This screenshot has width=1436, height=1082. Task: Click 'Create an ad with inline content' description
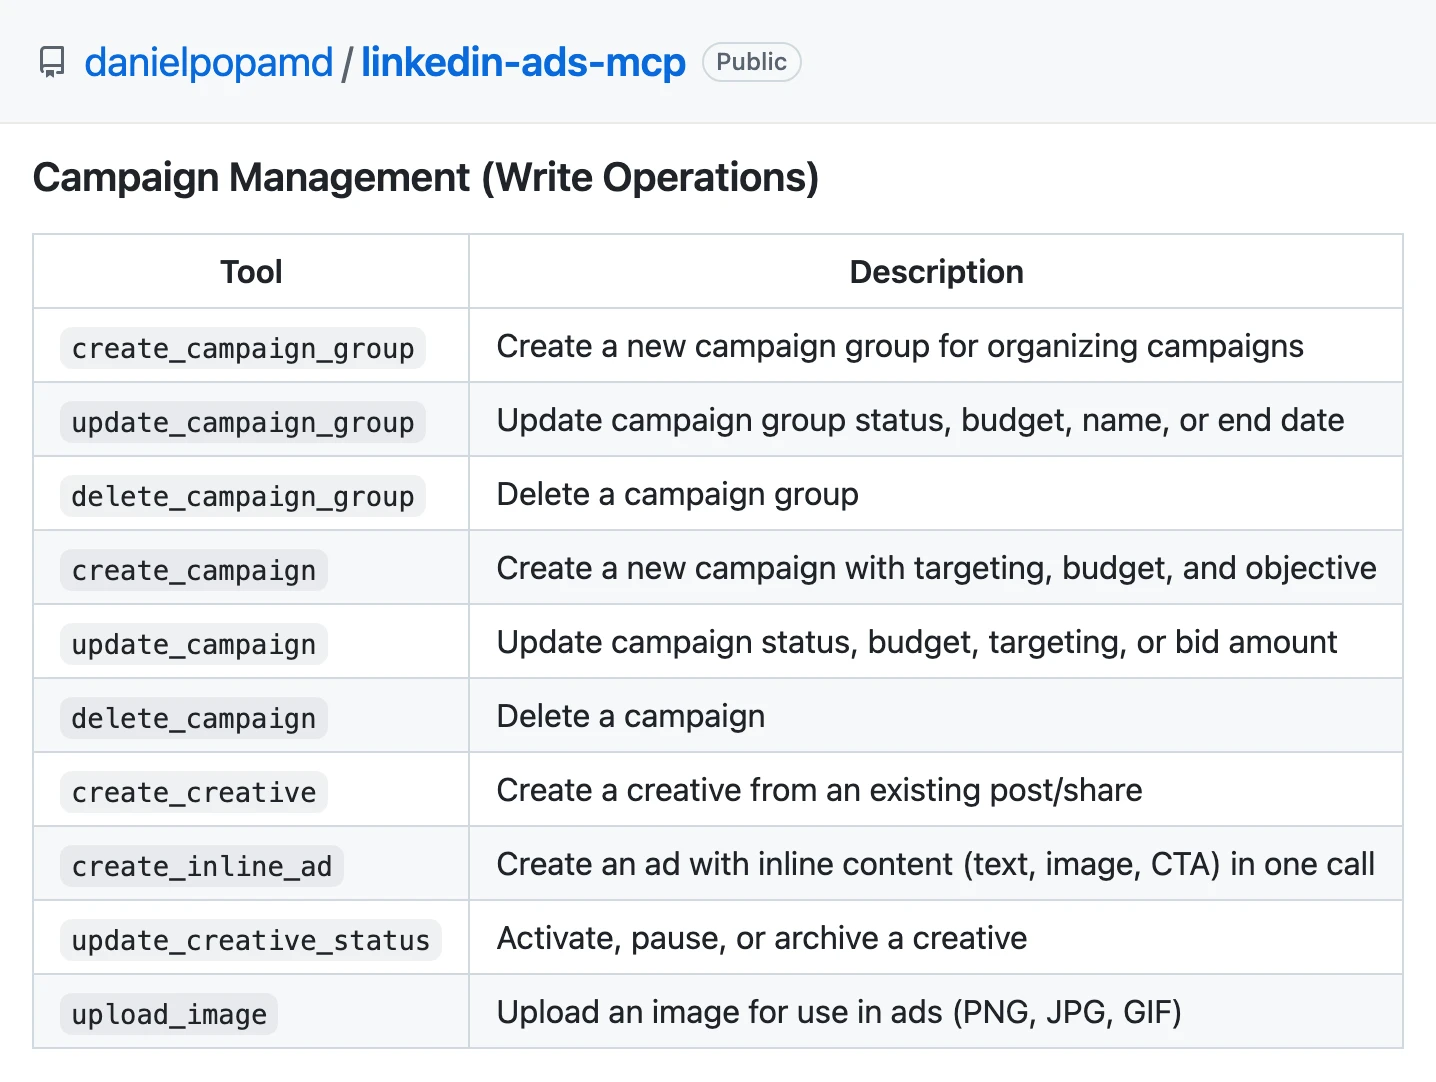coord(936,864)
